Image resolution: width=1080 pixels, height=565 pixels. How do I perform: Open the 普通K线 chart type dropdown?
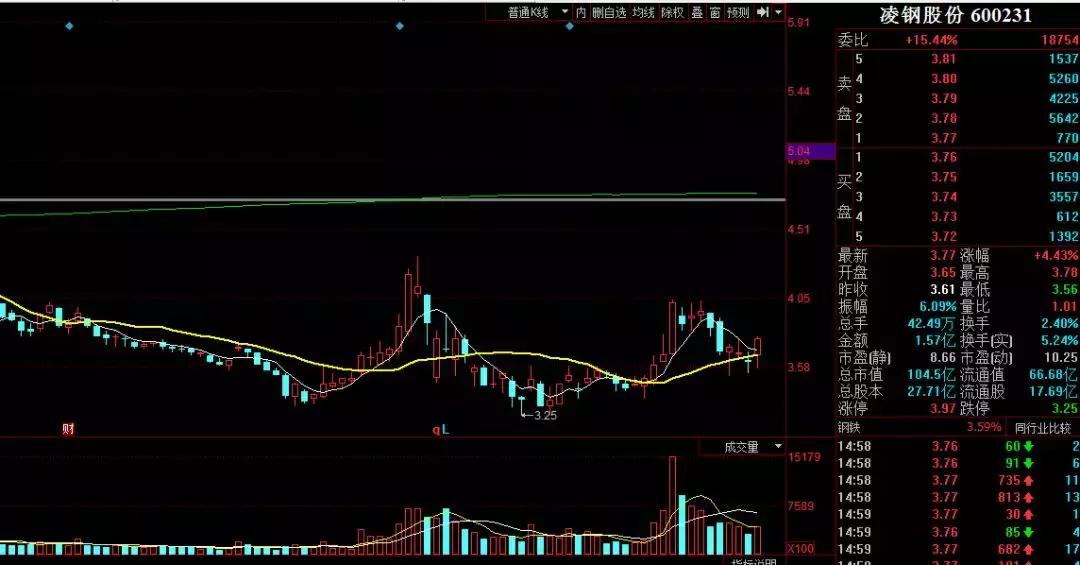tap(539, 12)
